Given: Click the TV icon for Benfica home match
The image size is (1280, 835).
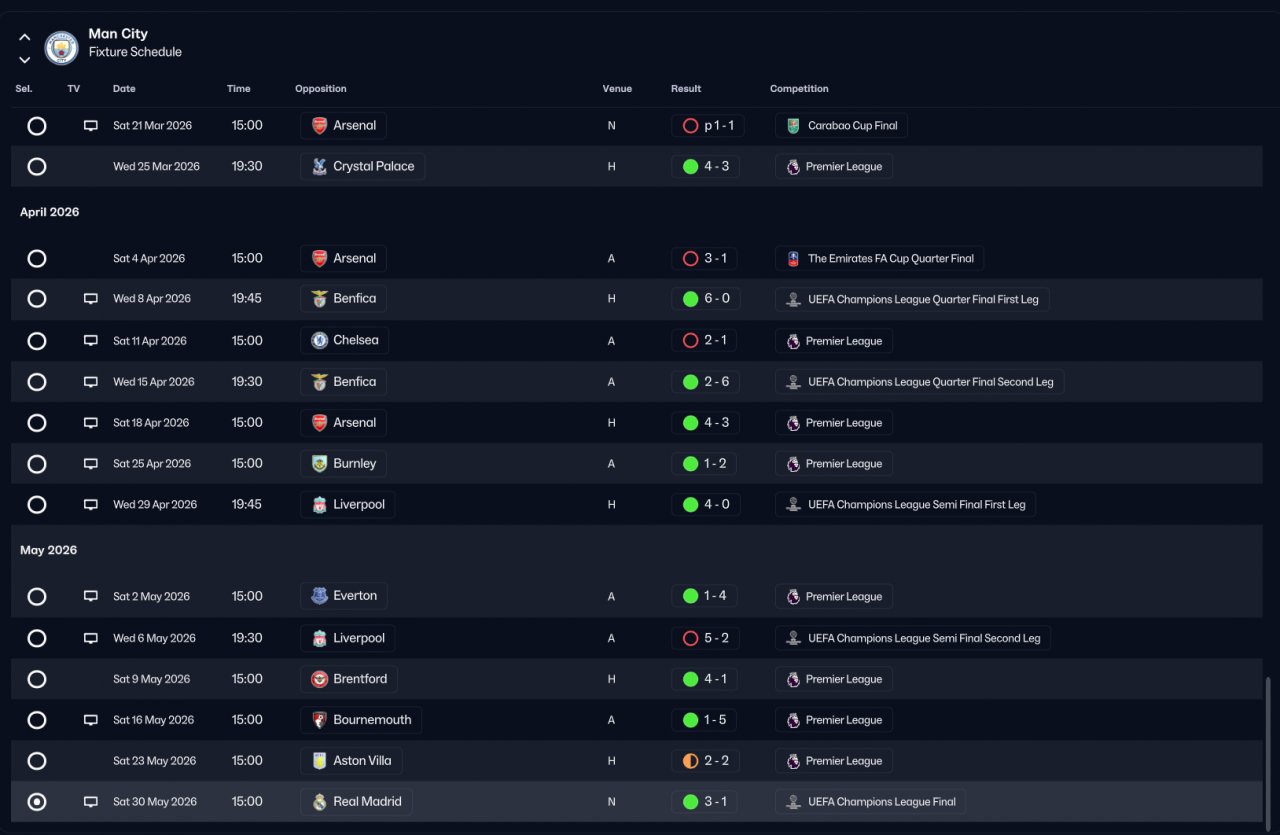Looking at the screenshot, I should [91, 299].
